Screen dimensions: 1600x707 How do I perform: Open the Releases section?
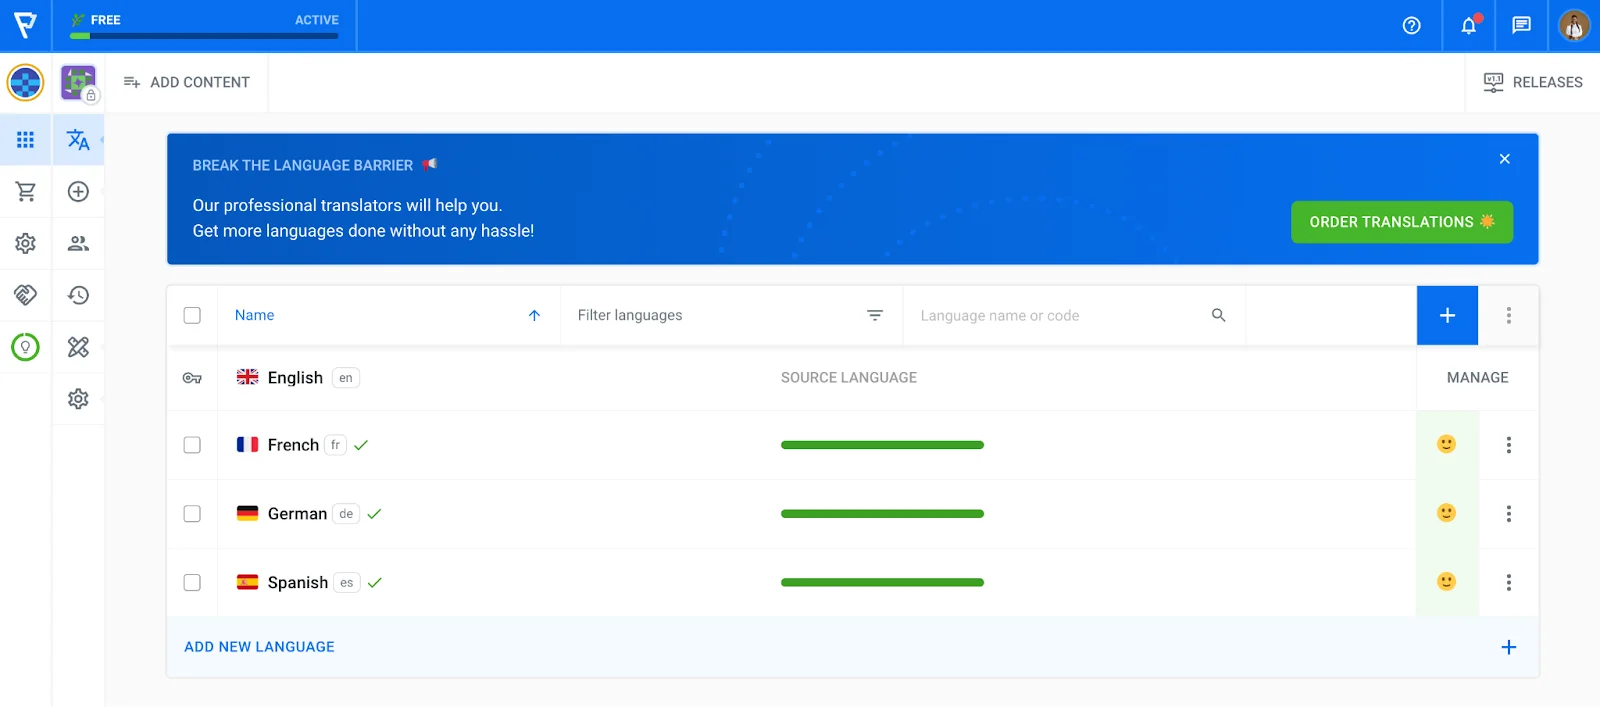click(1532, 82)
